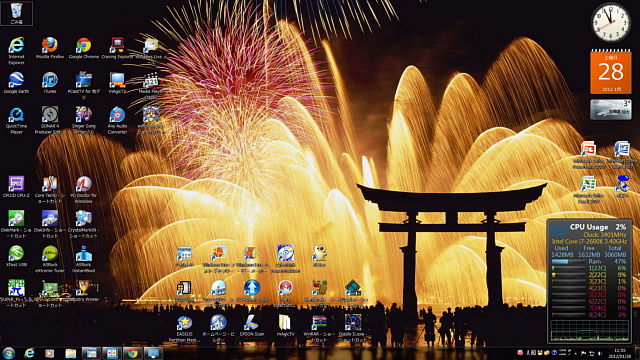Open the EASEUS Partition Master shortcut
The height and width of the screenshot is (360, 640).
pos(184,329)
